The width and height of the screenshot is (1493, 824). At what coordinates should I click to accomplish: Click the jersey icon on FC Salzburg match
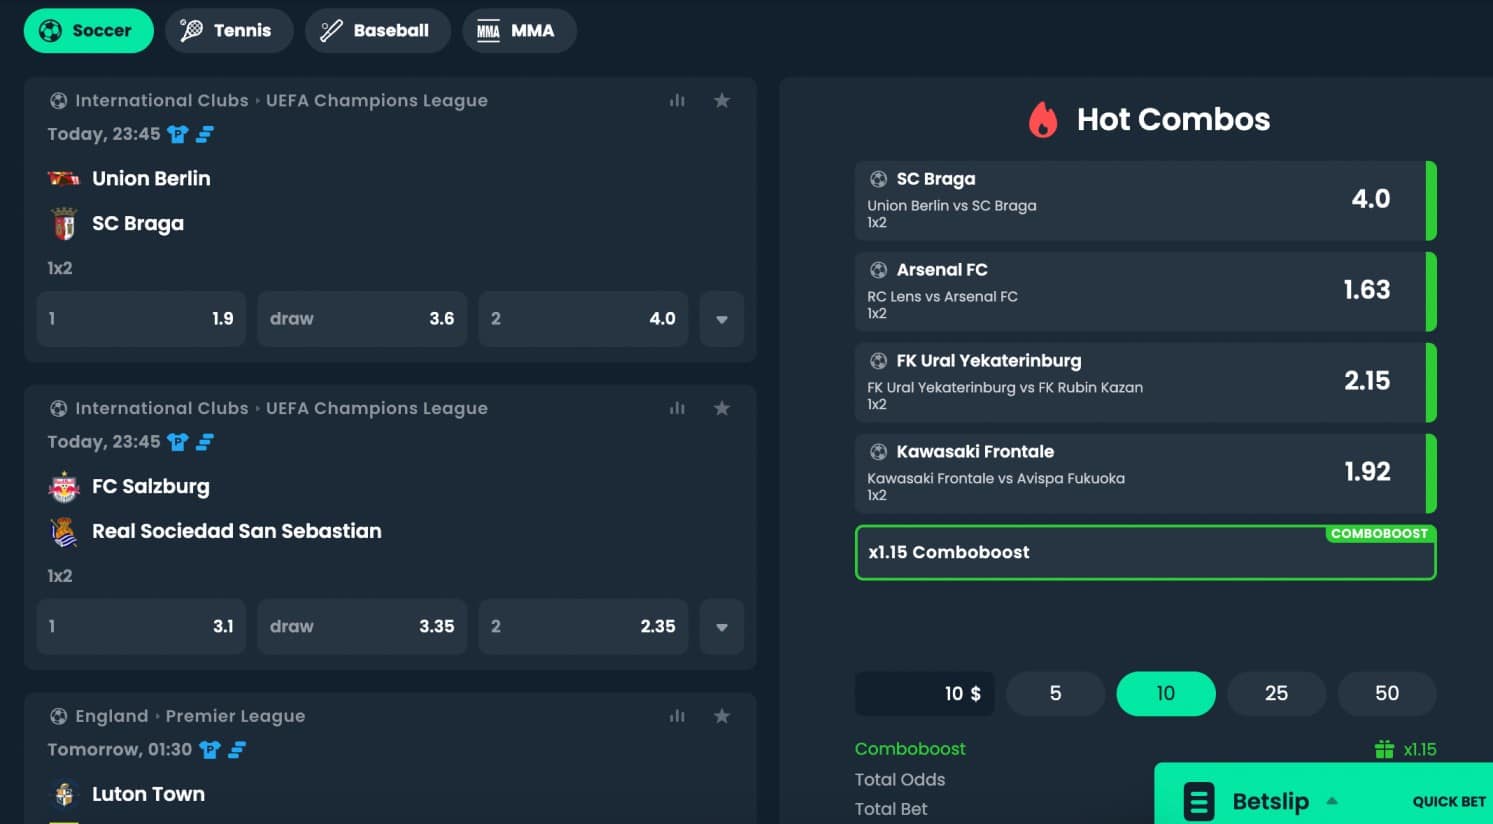point(178,442)
